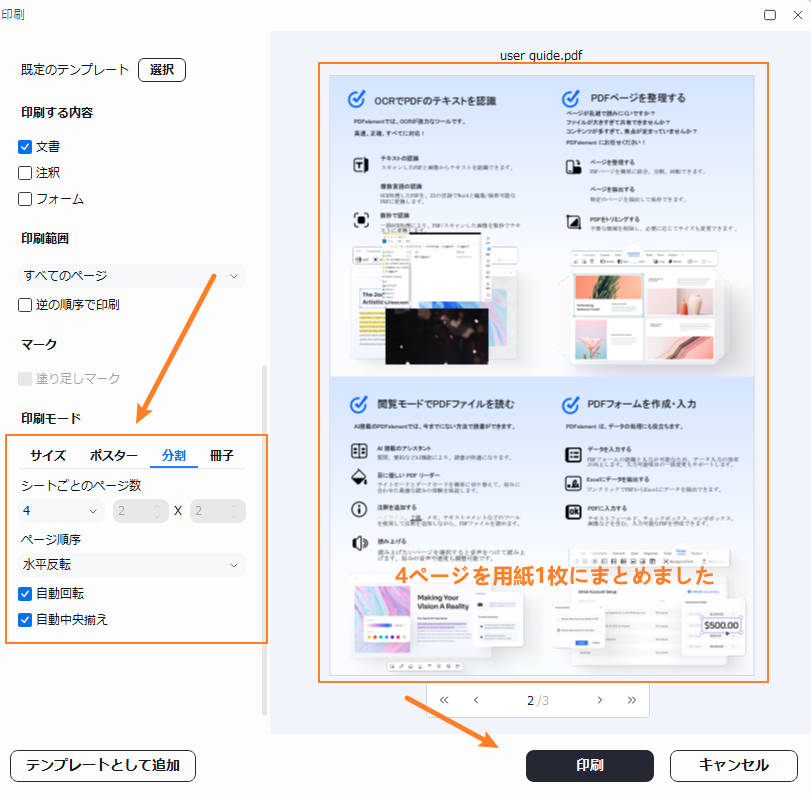Uncheck the 文書 print content option
The width and height of the screenshot is (811, 794).
click(24, 146)
